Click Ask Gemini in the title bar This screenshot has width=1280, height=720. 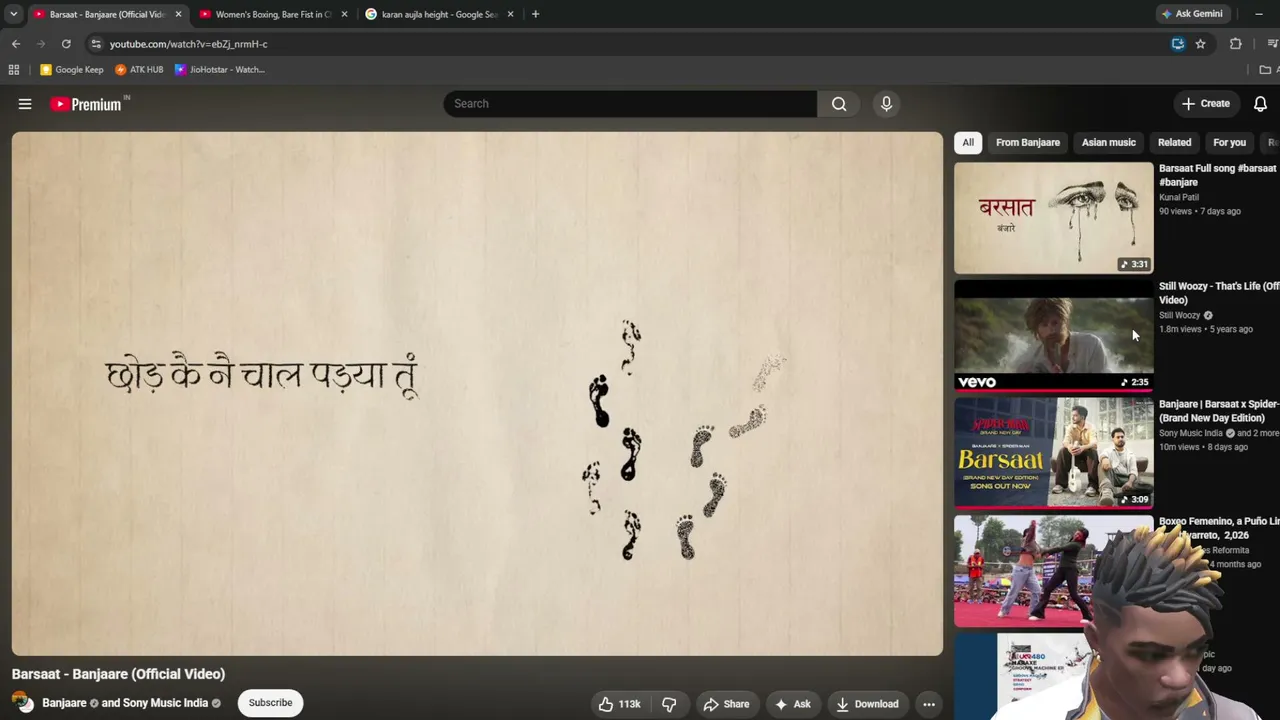click(1192, 14)
